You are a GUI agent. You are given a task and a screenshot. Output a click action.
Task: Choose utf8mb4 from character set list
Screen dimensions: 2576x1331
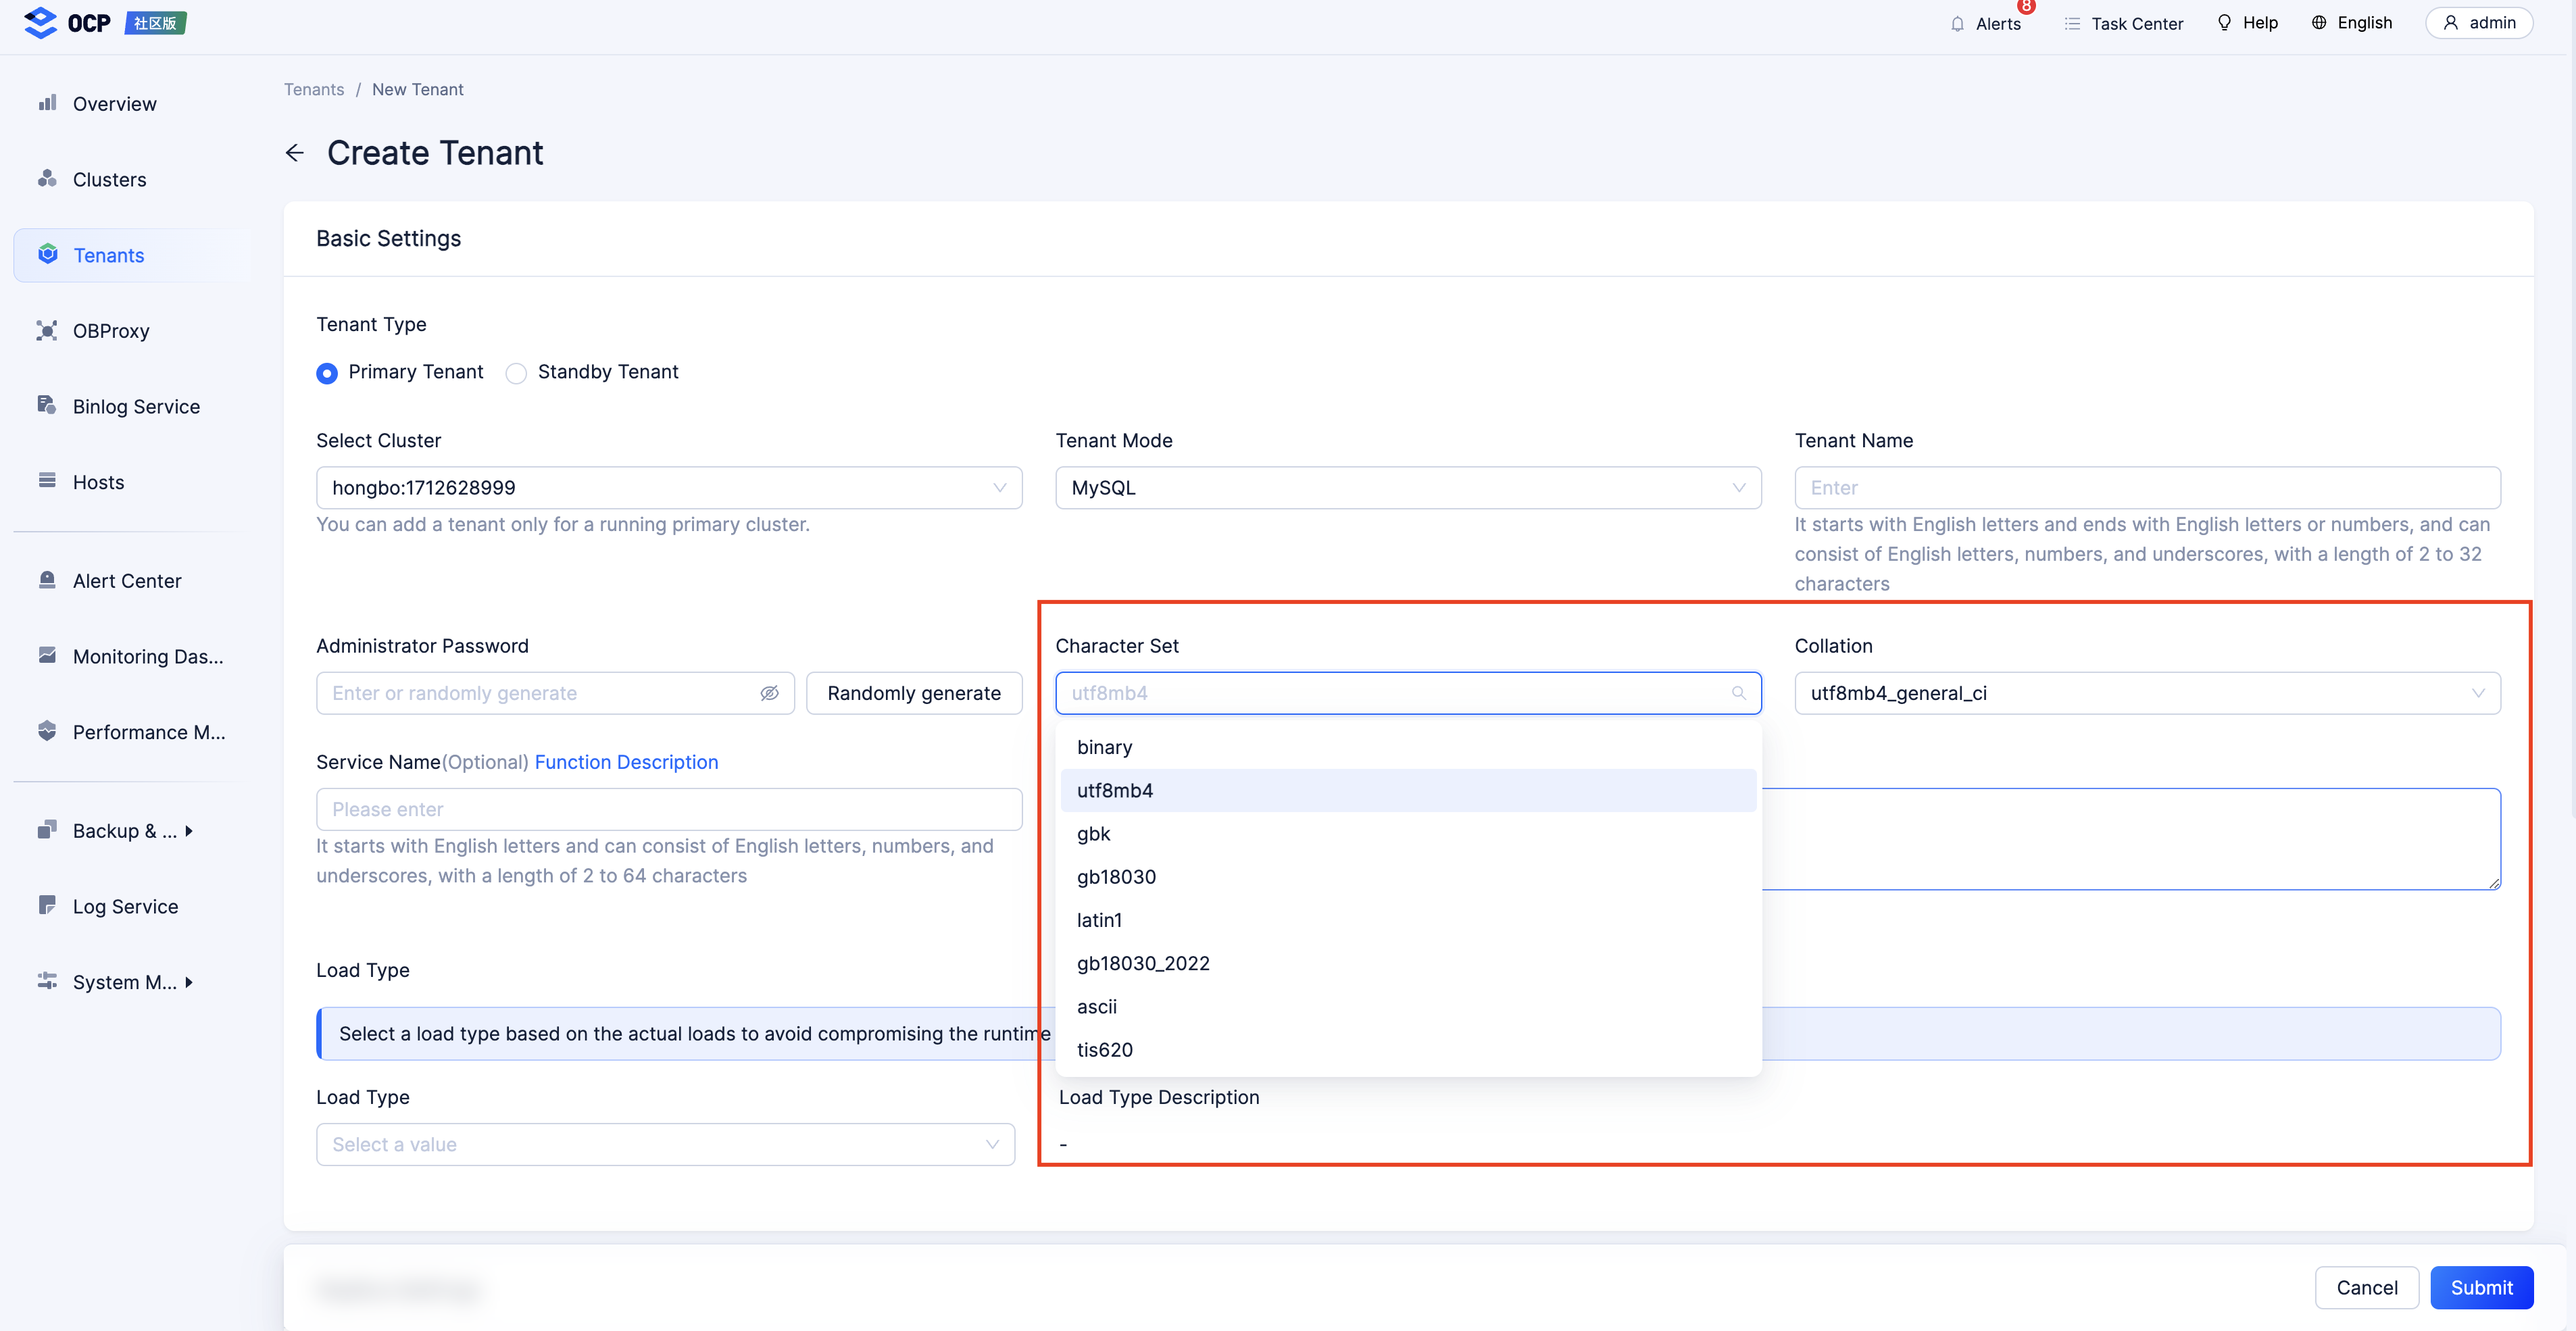(1408, 790)
